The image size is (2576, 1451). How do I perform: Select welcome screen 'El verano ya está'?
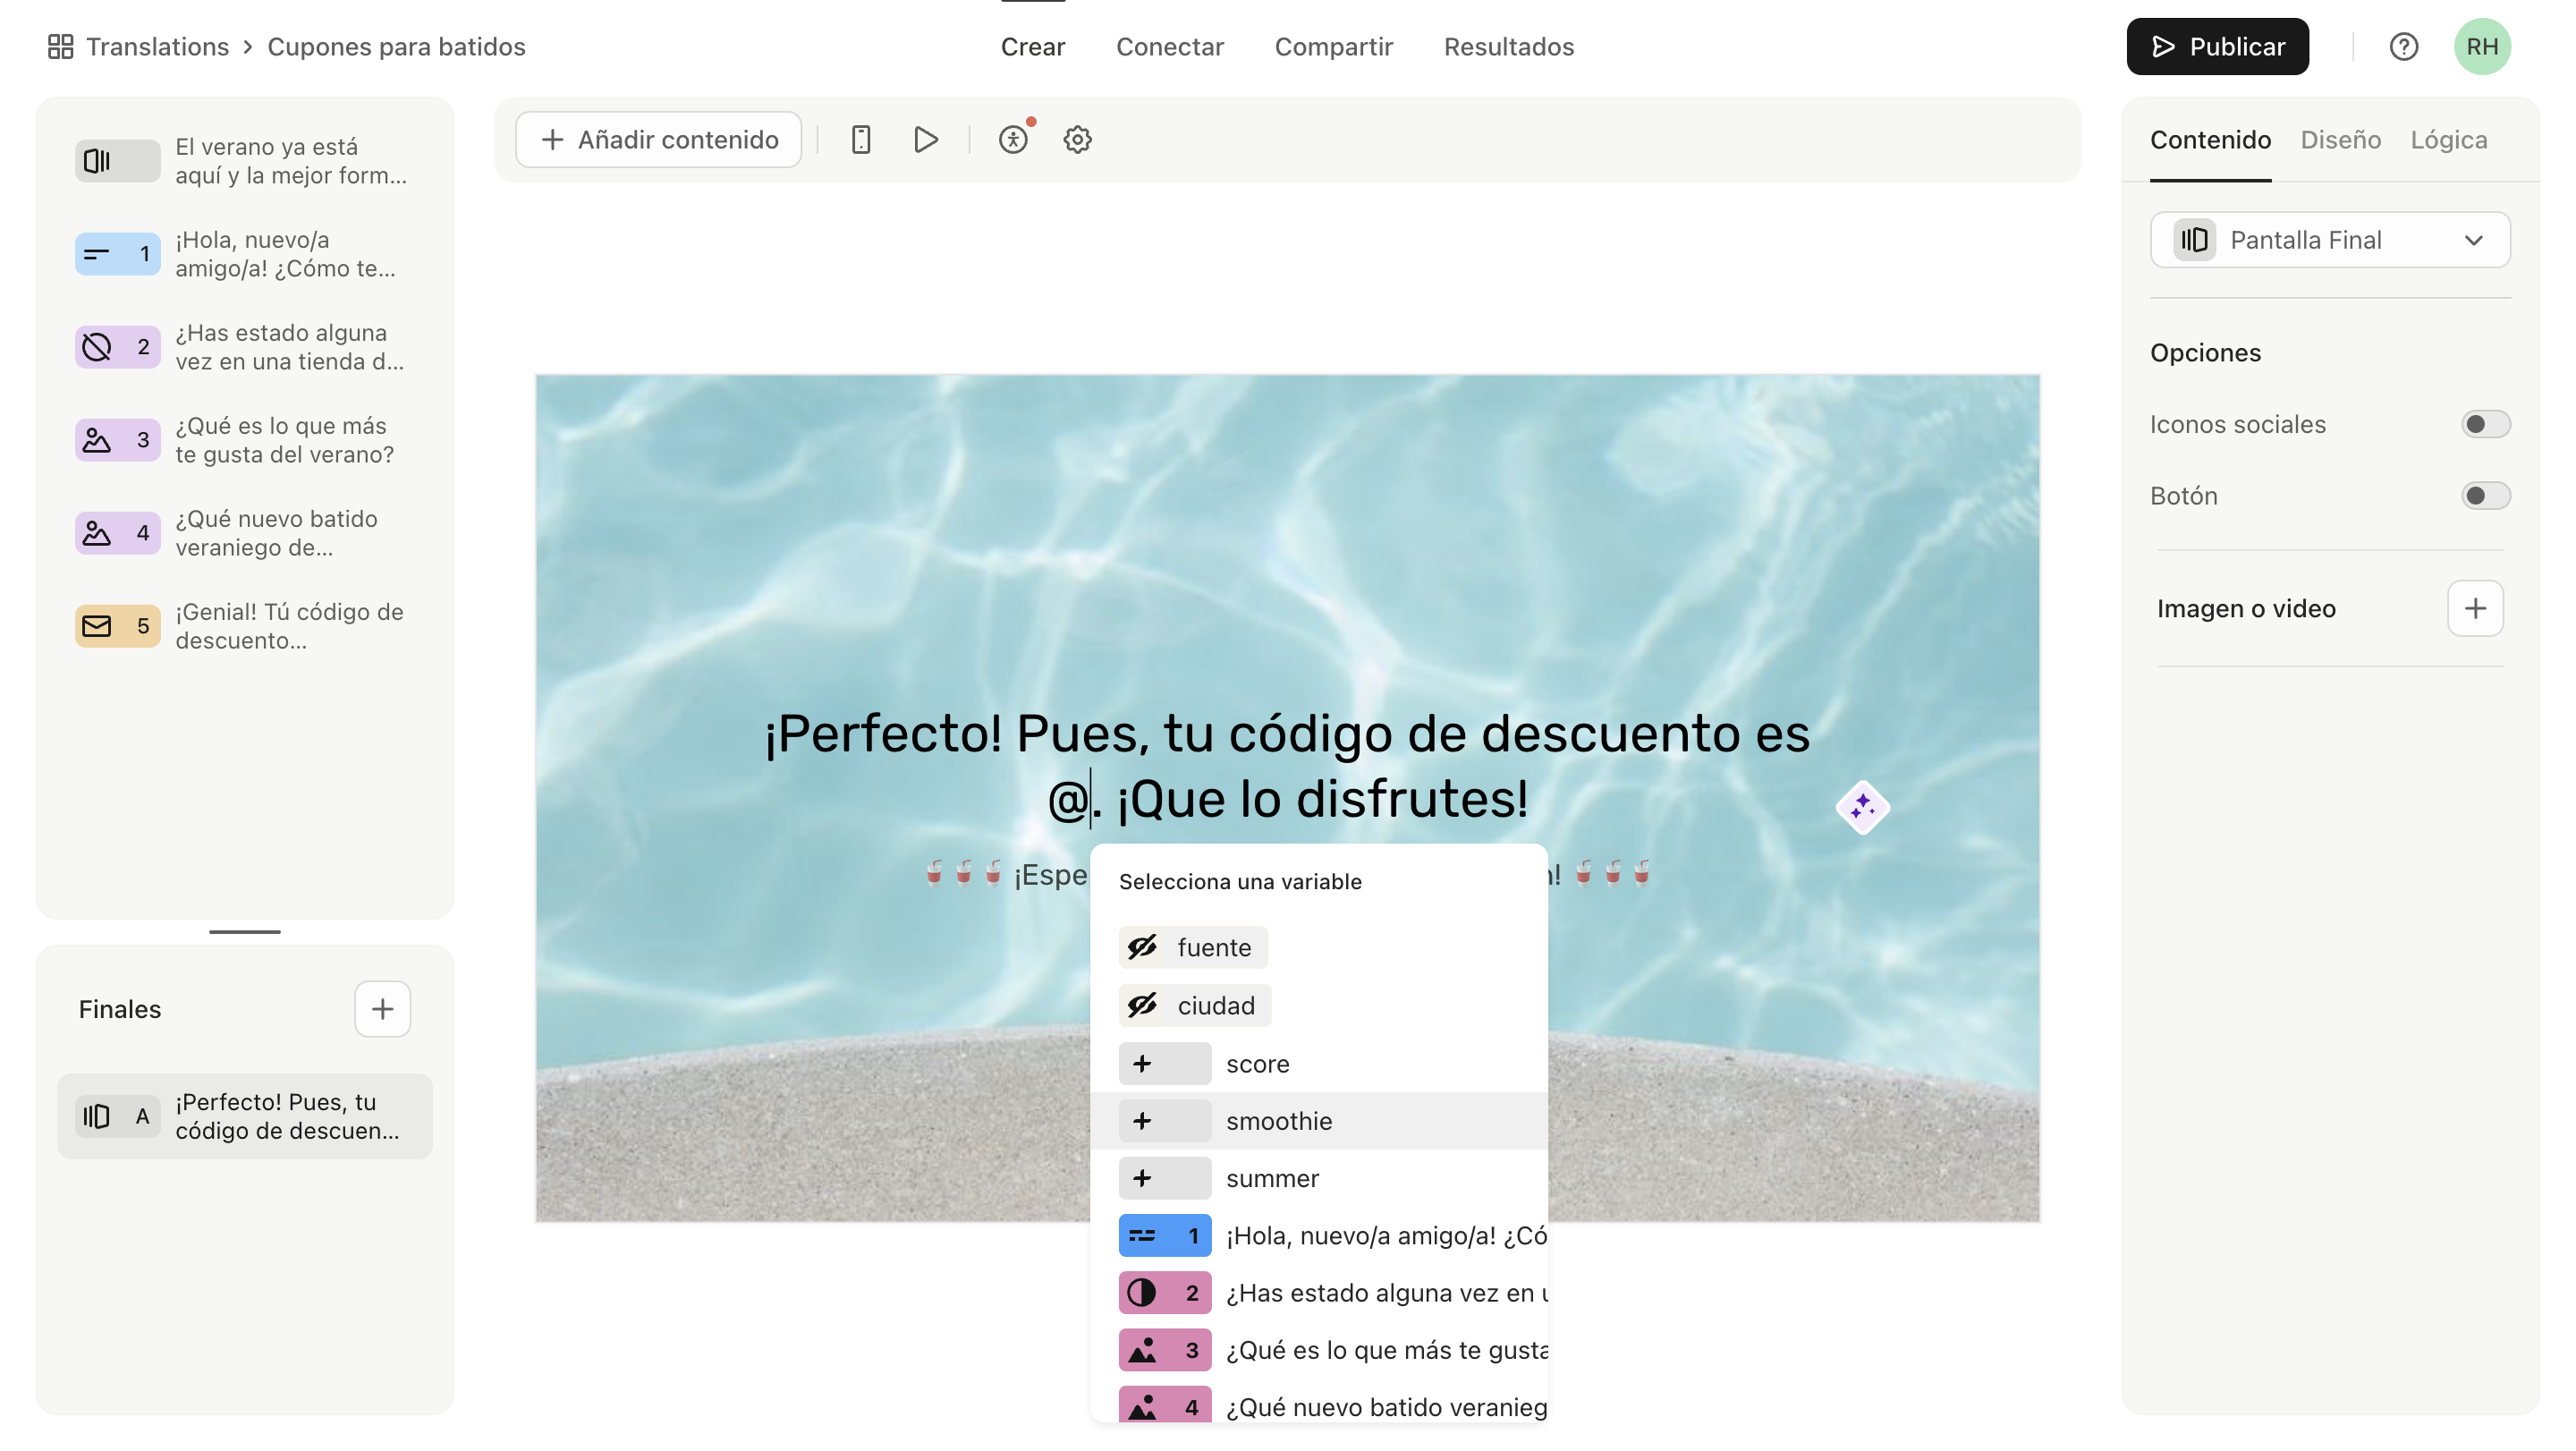click(x=244, y=161)
